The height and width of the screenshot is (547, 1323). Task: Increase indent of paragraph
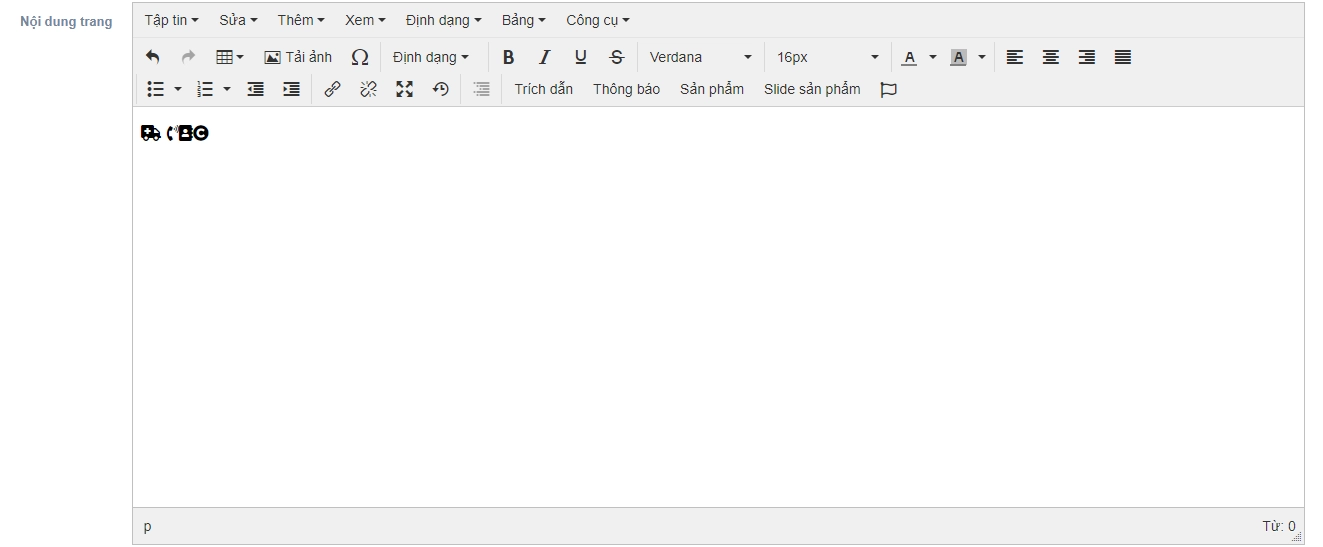(x=291, y=89)
